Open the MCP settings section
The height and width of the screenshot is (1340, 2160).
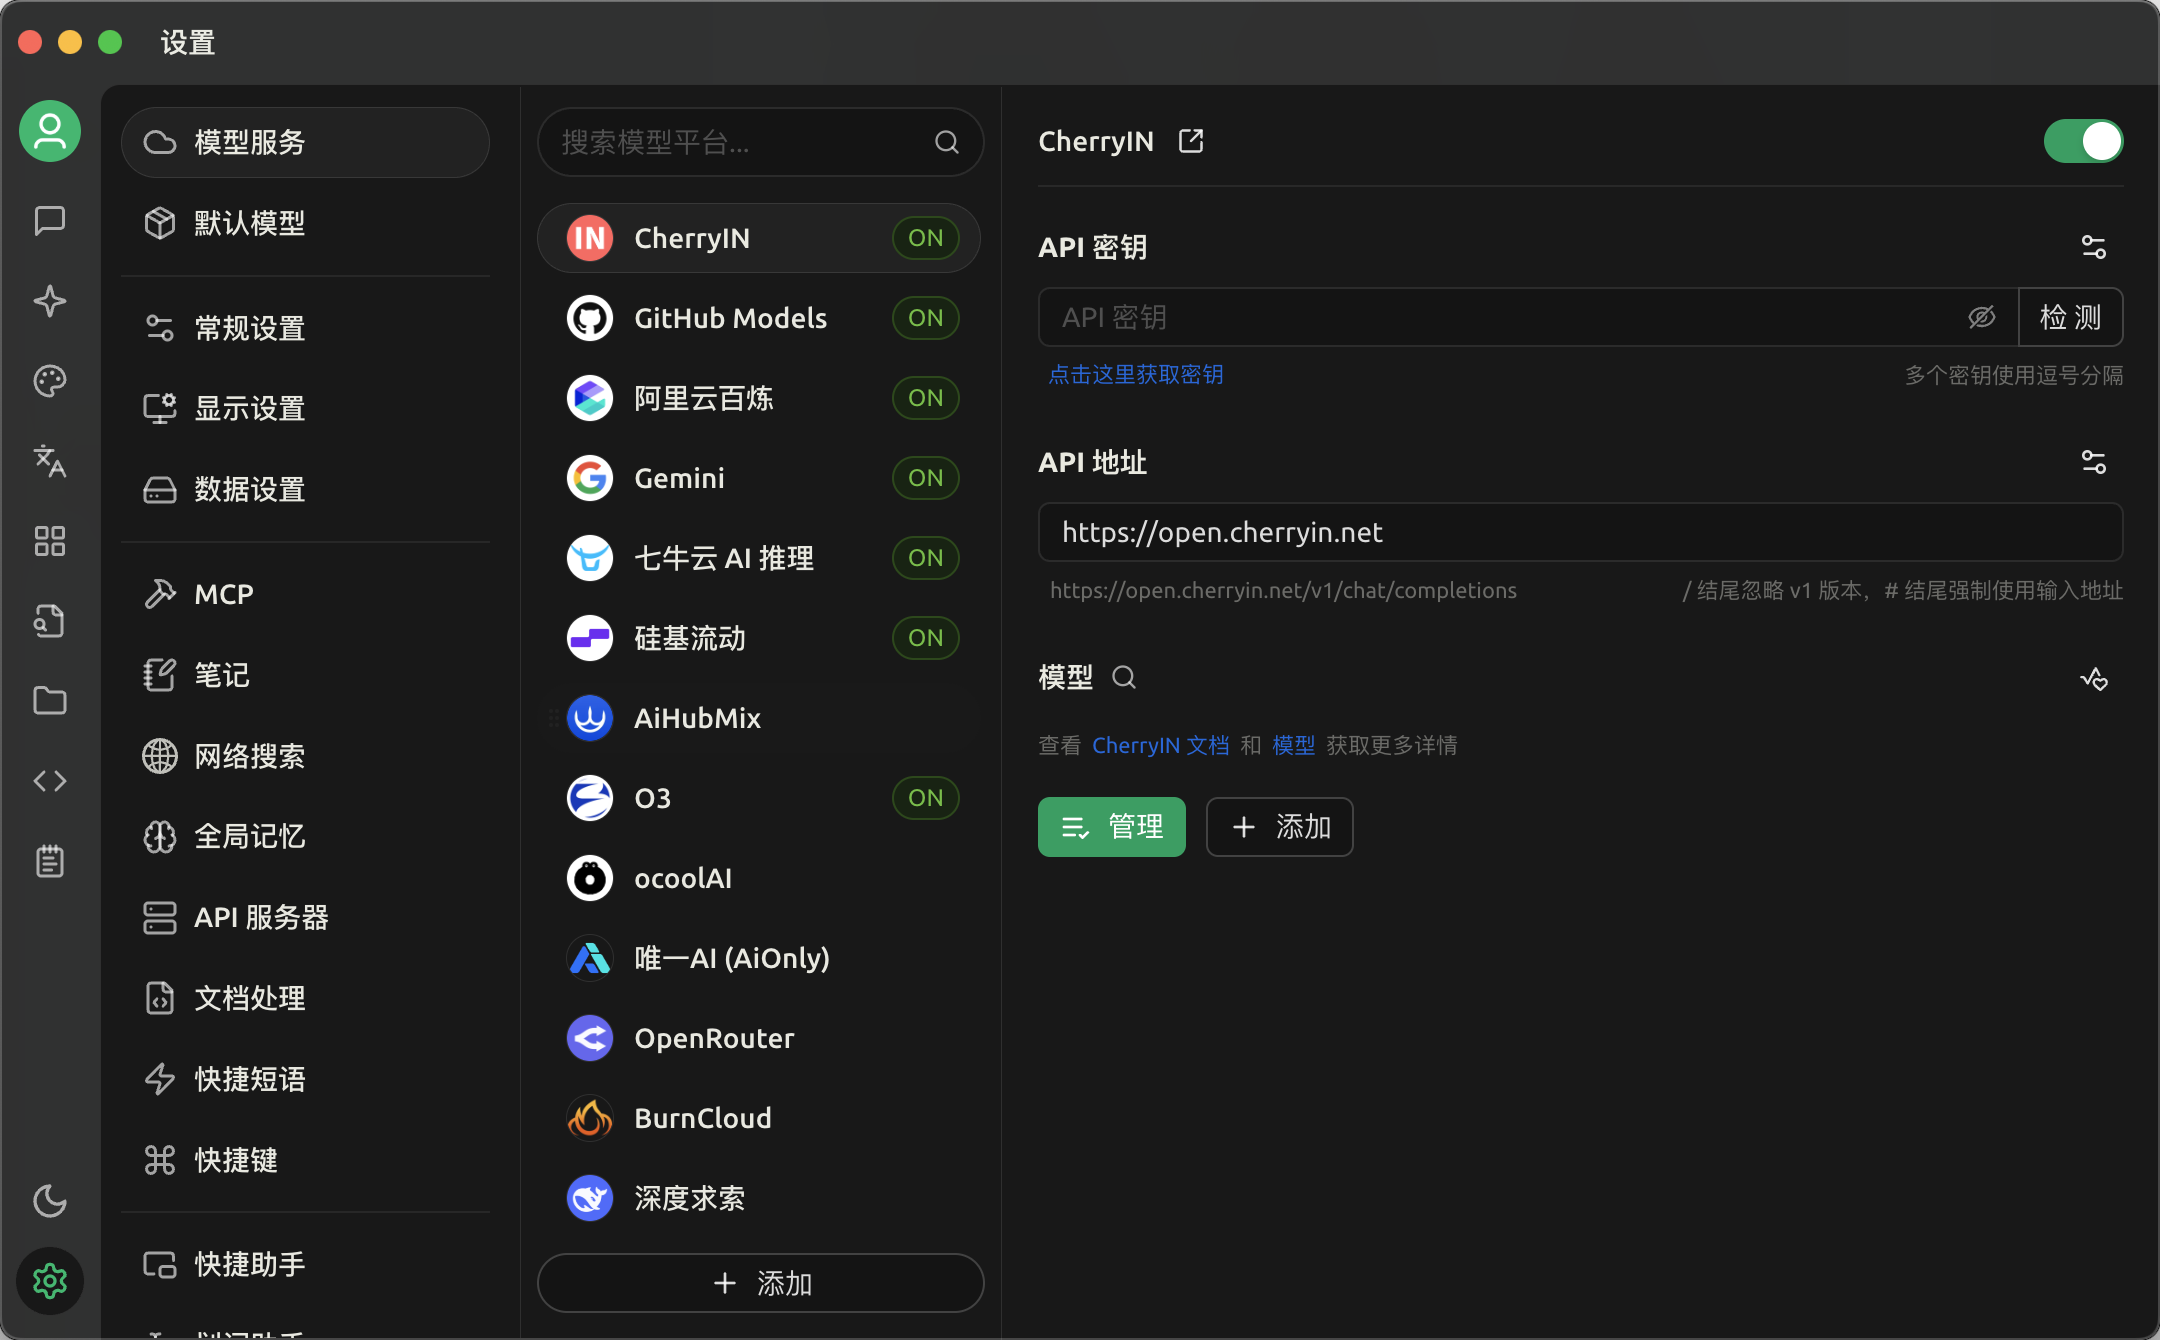[x=223, y=594]
